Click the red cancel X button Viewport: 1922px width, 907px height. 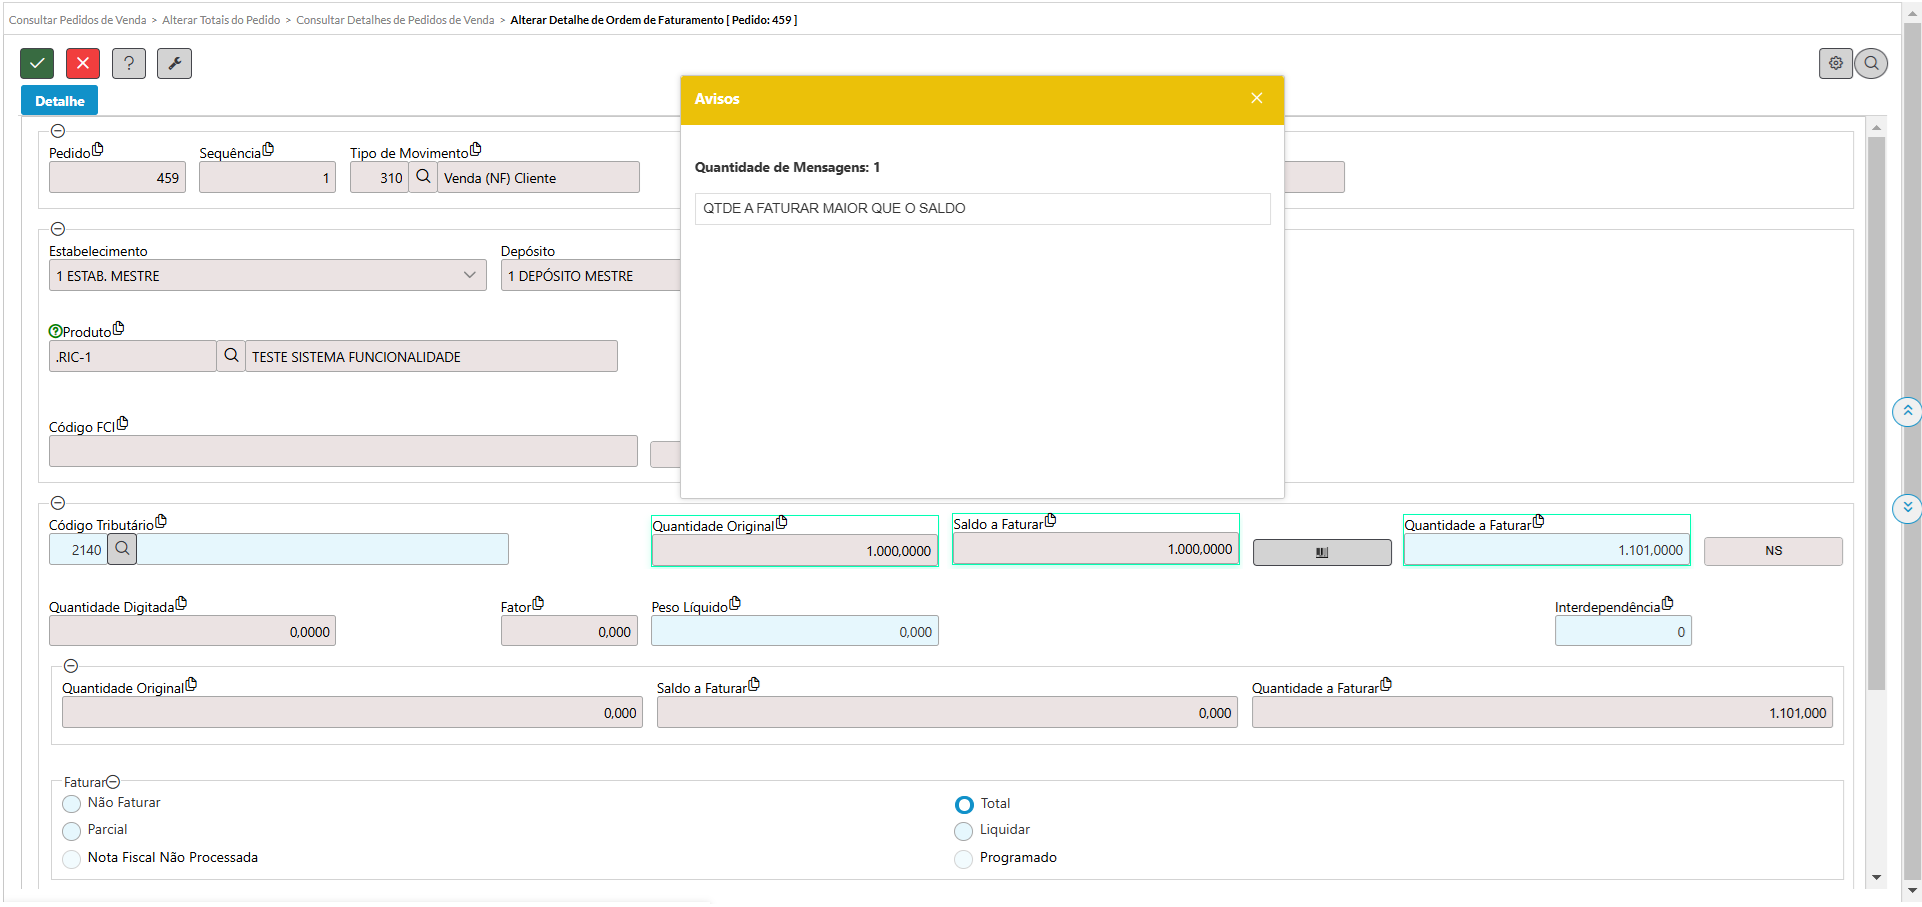[x=83, y=63]
